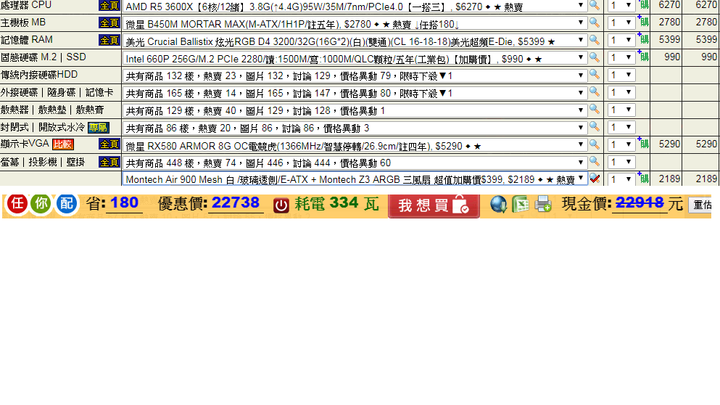Click magnifier icon in the 傳統內接硬碟HDD row

tap(594, 74)
